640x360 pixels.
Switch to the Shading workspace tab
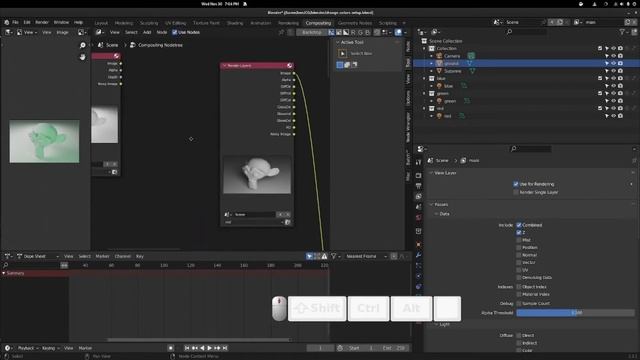pyautogui.click(x=235, y=23)
